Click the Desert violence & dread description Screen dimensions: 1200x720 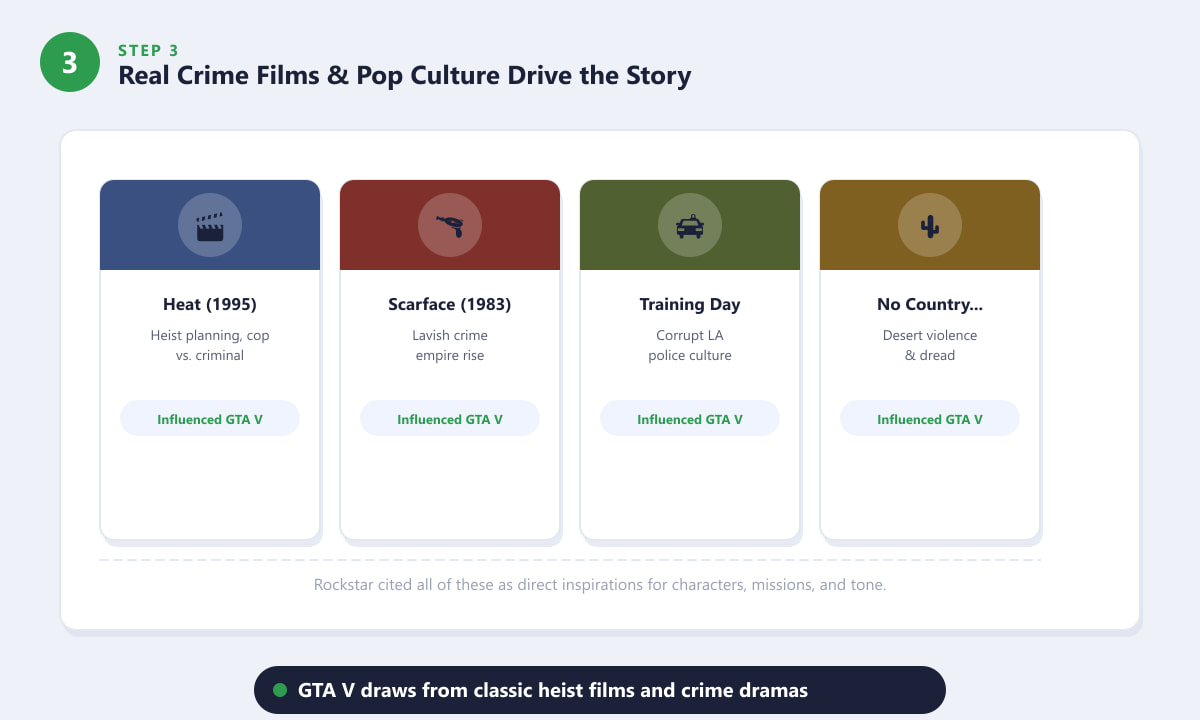pos(930,345)
